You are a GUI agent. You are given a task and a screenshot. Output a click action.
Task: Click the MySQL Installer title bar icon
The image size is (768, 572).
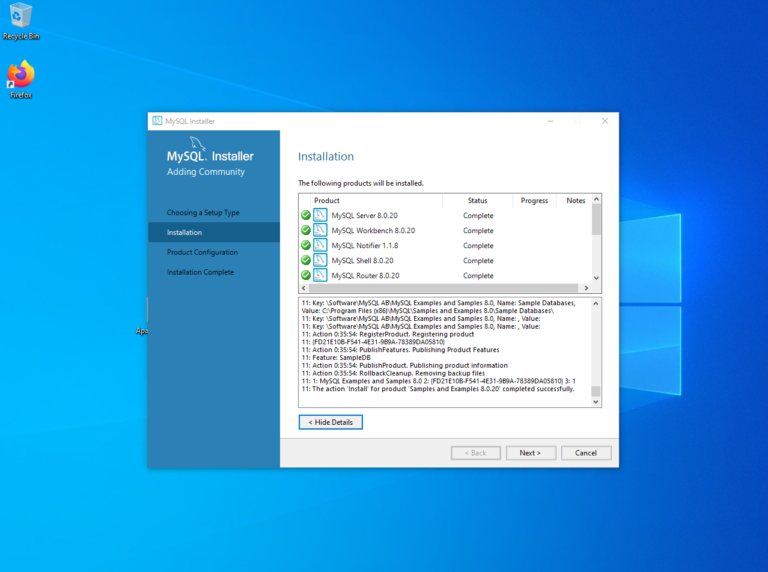[x=157, y=121]
